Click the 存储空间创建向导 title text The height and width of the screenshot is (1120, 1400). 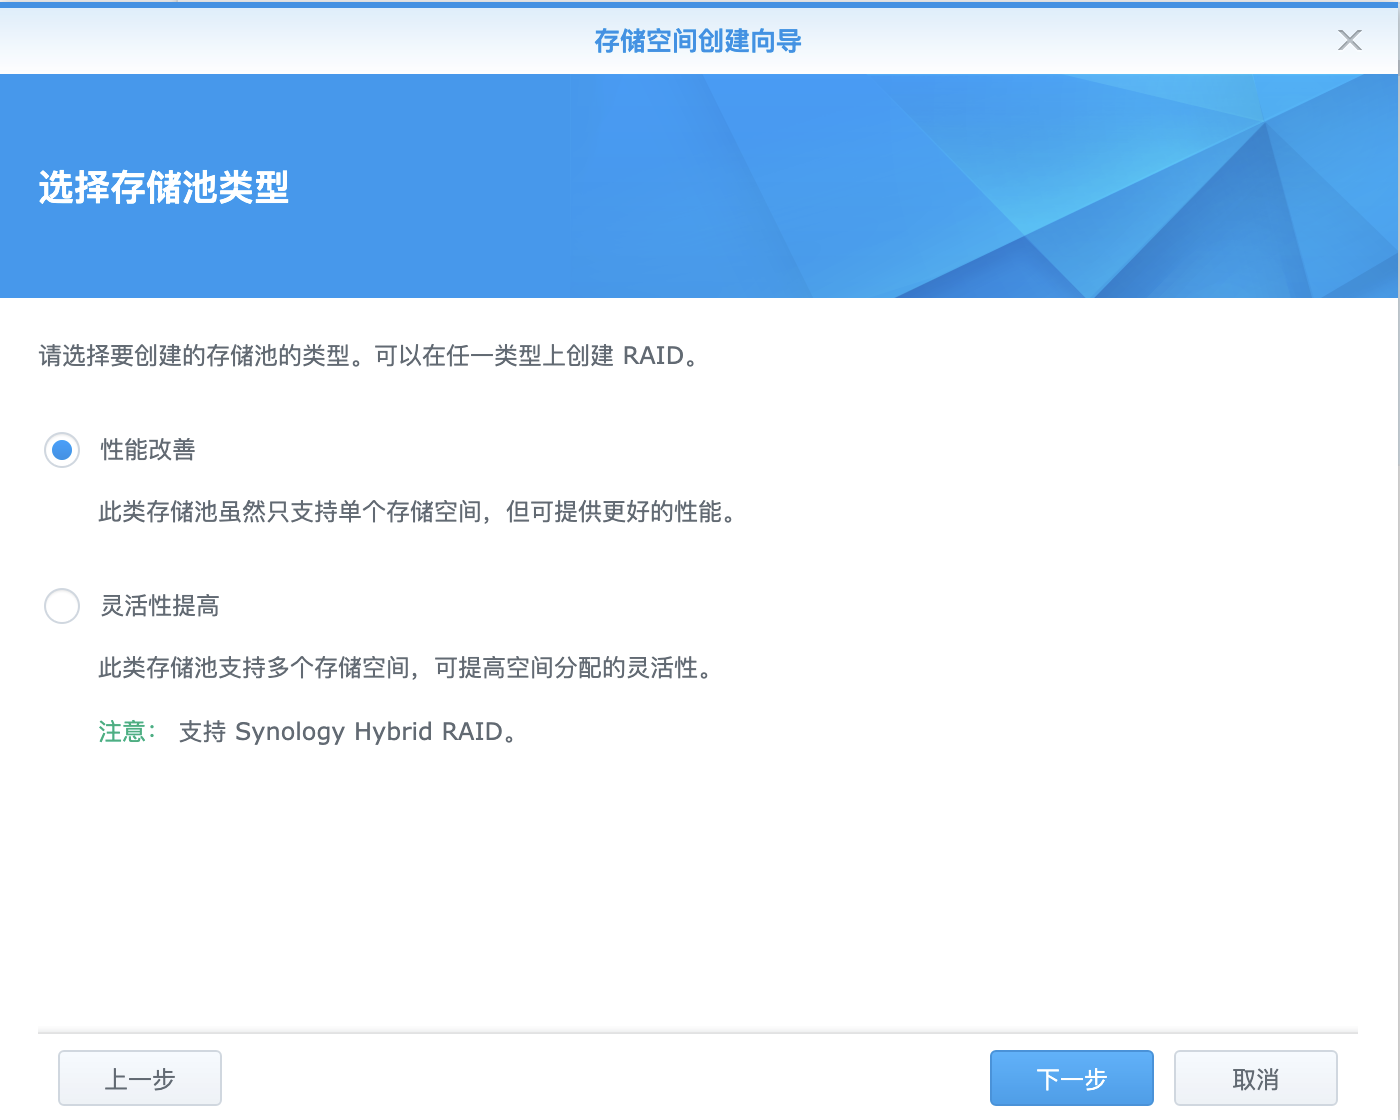point(698,41)
